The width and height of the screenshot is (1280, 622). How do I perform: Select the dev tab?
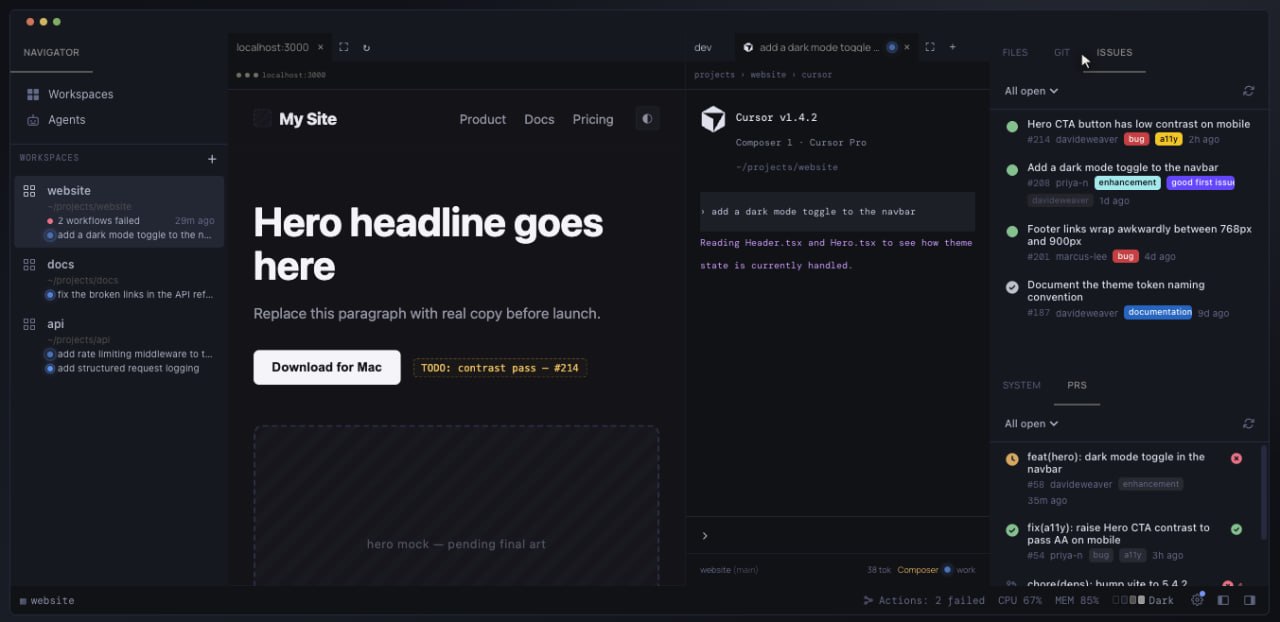click(x=703, y=47)
